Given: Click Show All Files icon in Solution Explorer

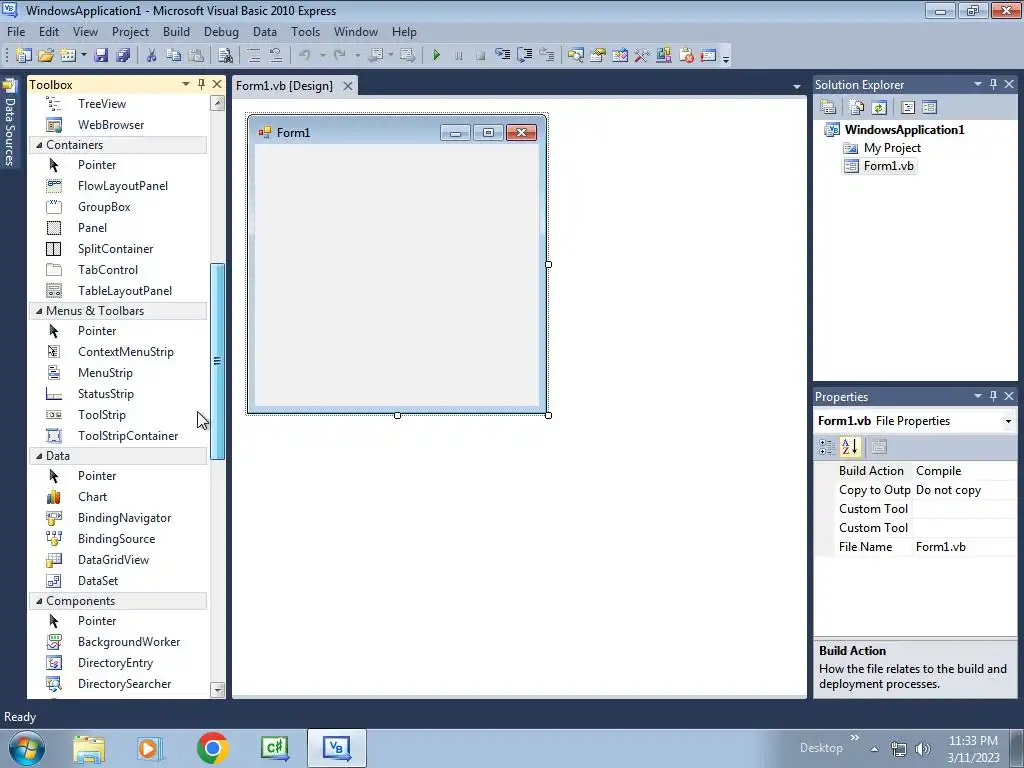Looking at the screenshot, I should click(x=857, y=108).
